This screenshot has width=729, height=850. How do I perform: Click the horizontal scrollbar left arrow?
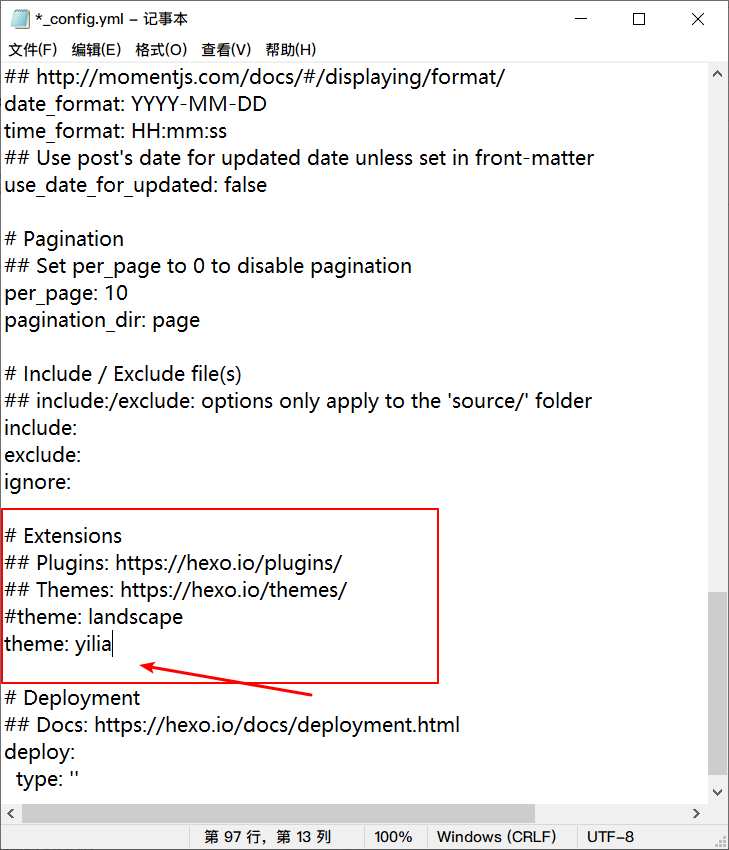click(x=12, y=813)
